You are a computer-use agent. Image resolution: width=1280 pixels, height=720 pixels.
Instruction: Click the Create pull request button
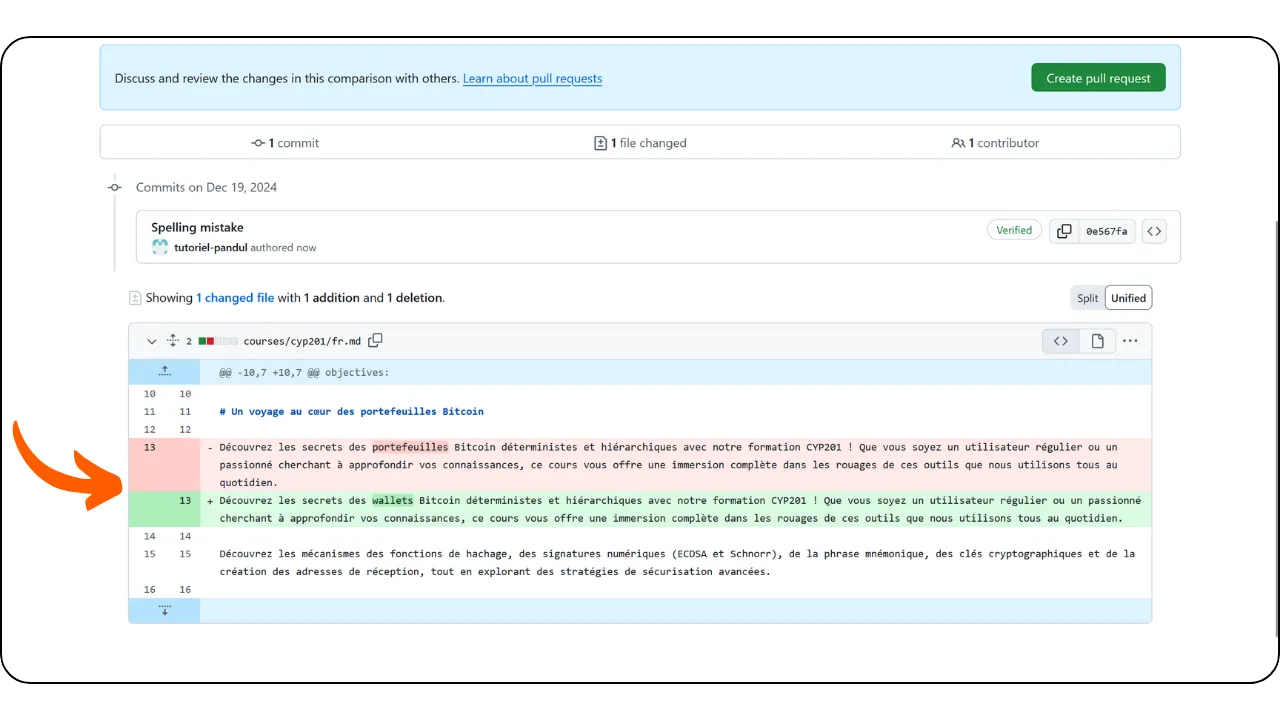1098,78
